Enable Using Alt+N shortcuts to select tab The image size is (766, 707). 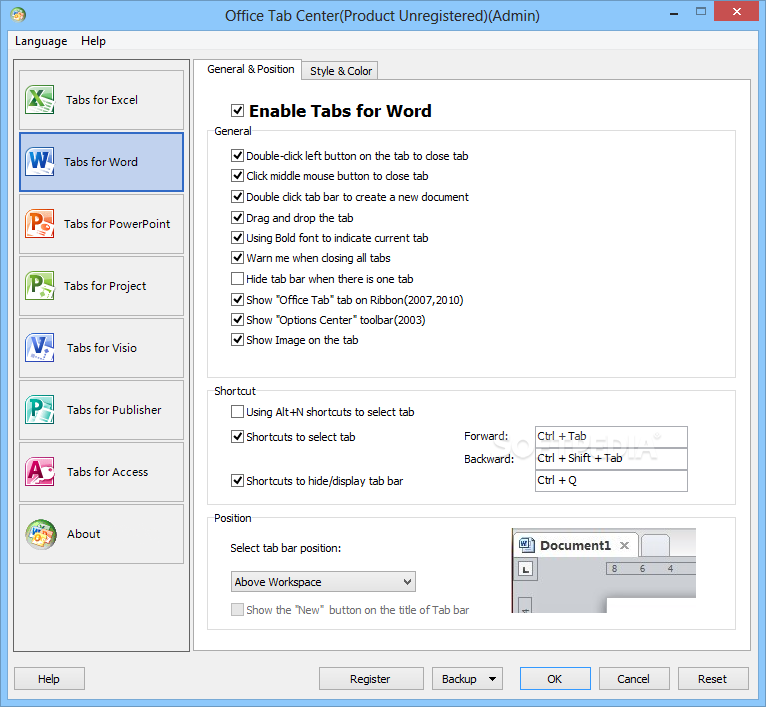237,412
